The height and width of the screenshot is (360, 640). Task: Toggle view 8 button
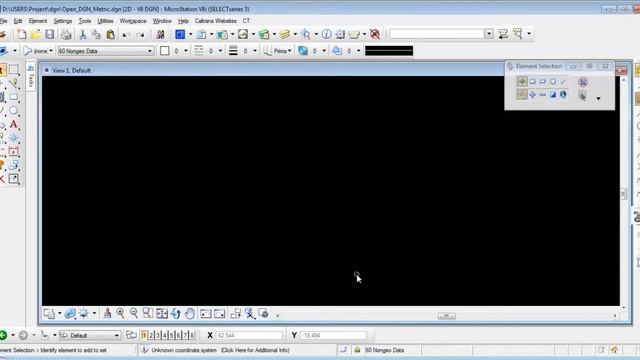(191, 336)
